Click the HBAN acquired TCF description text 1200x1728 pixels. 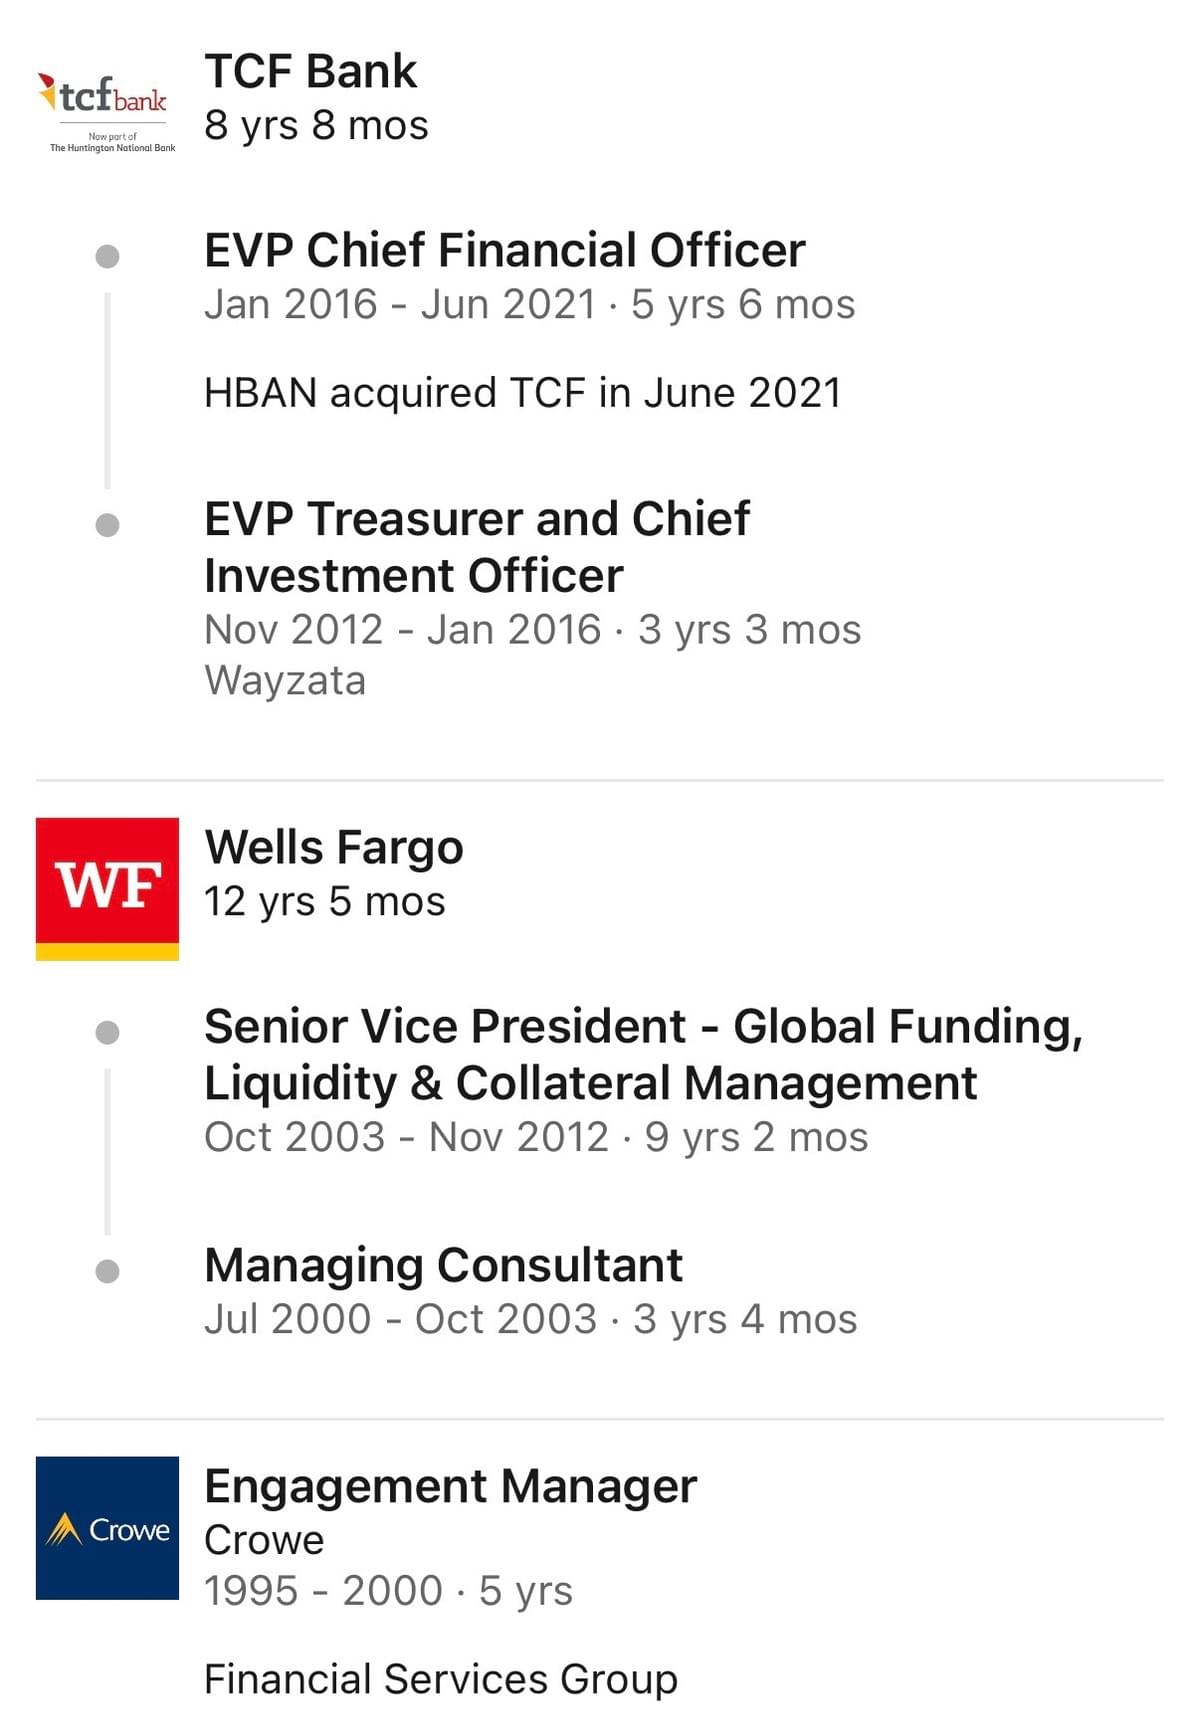point(522,393)
